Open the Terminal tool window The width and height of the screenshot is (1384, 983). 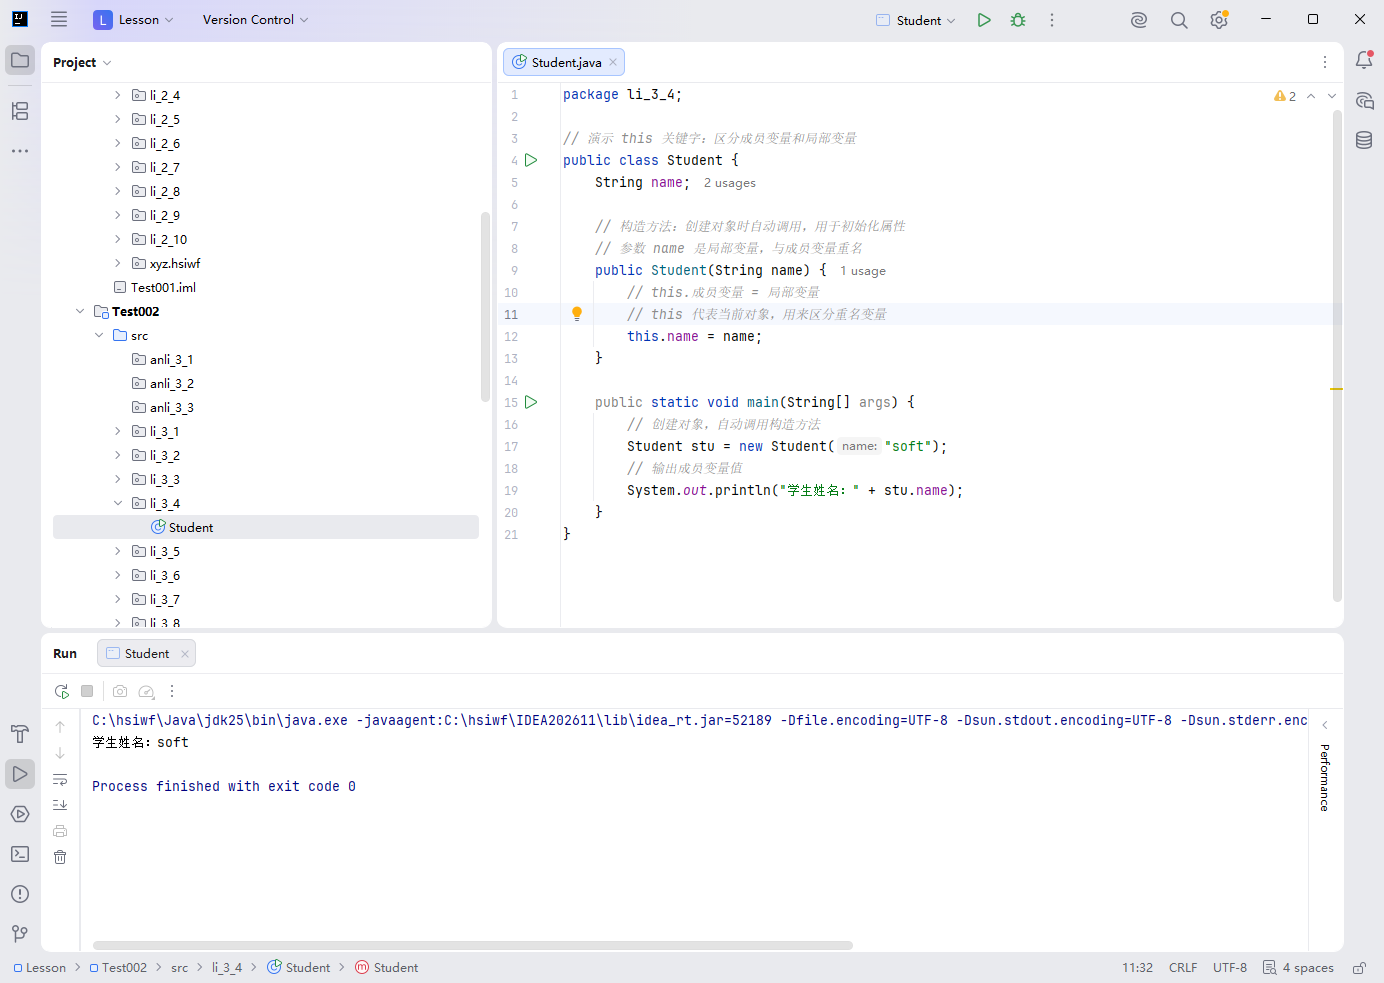20,854
